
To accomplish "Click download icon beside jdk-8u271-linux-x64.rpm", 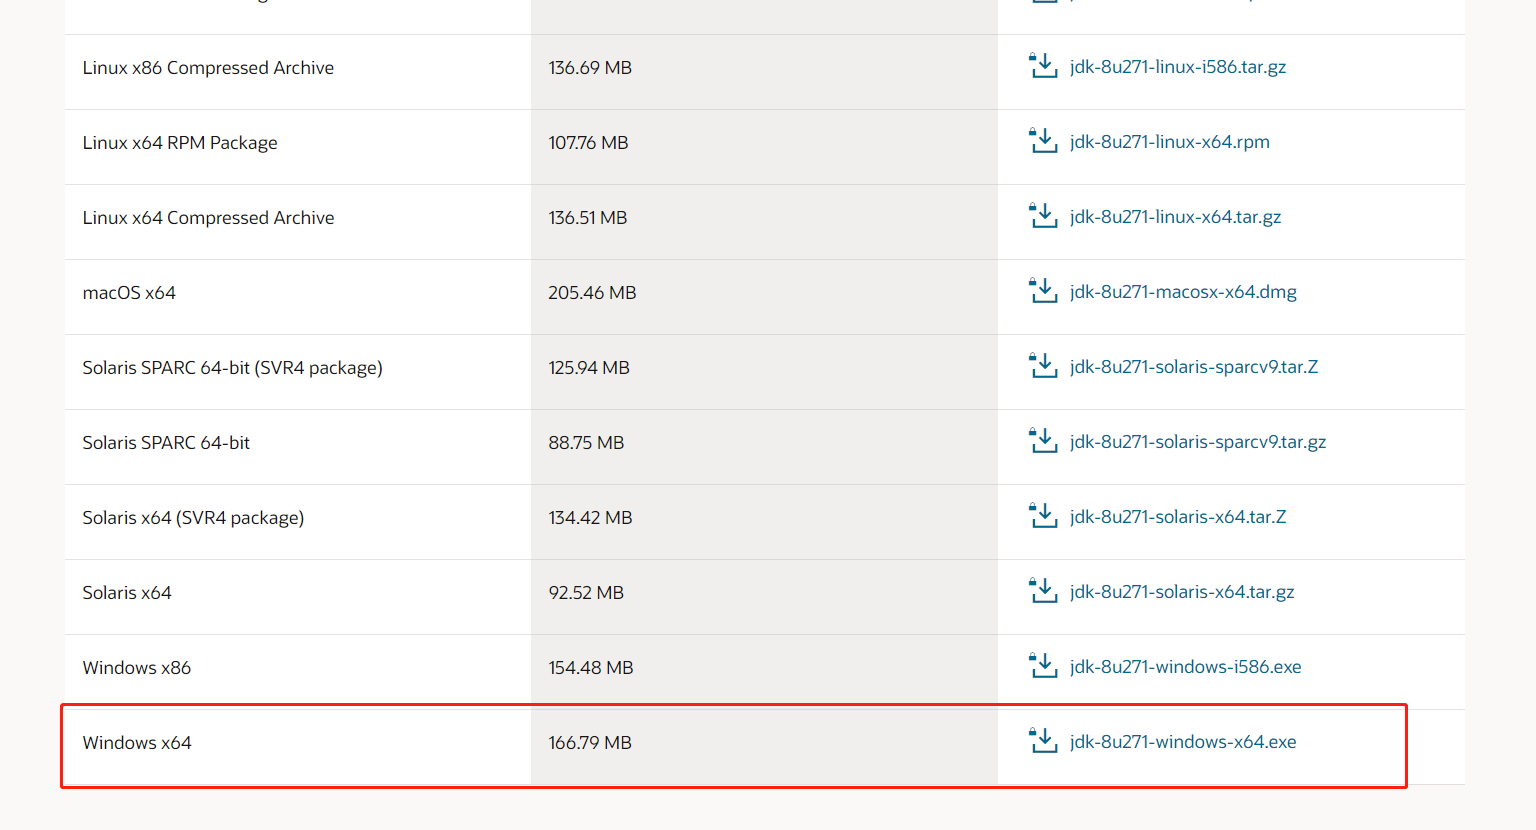I will tap(1043, 141).
